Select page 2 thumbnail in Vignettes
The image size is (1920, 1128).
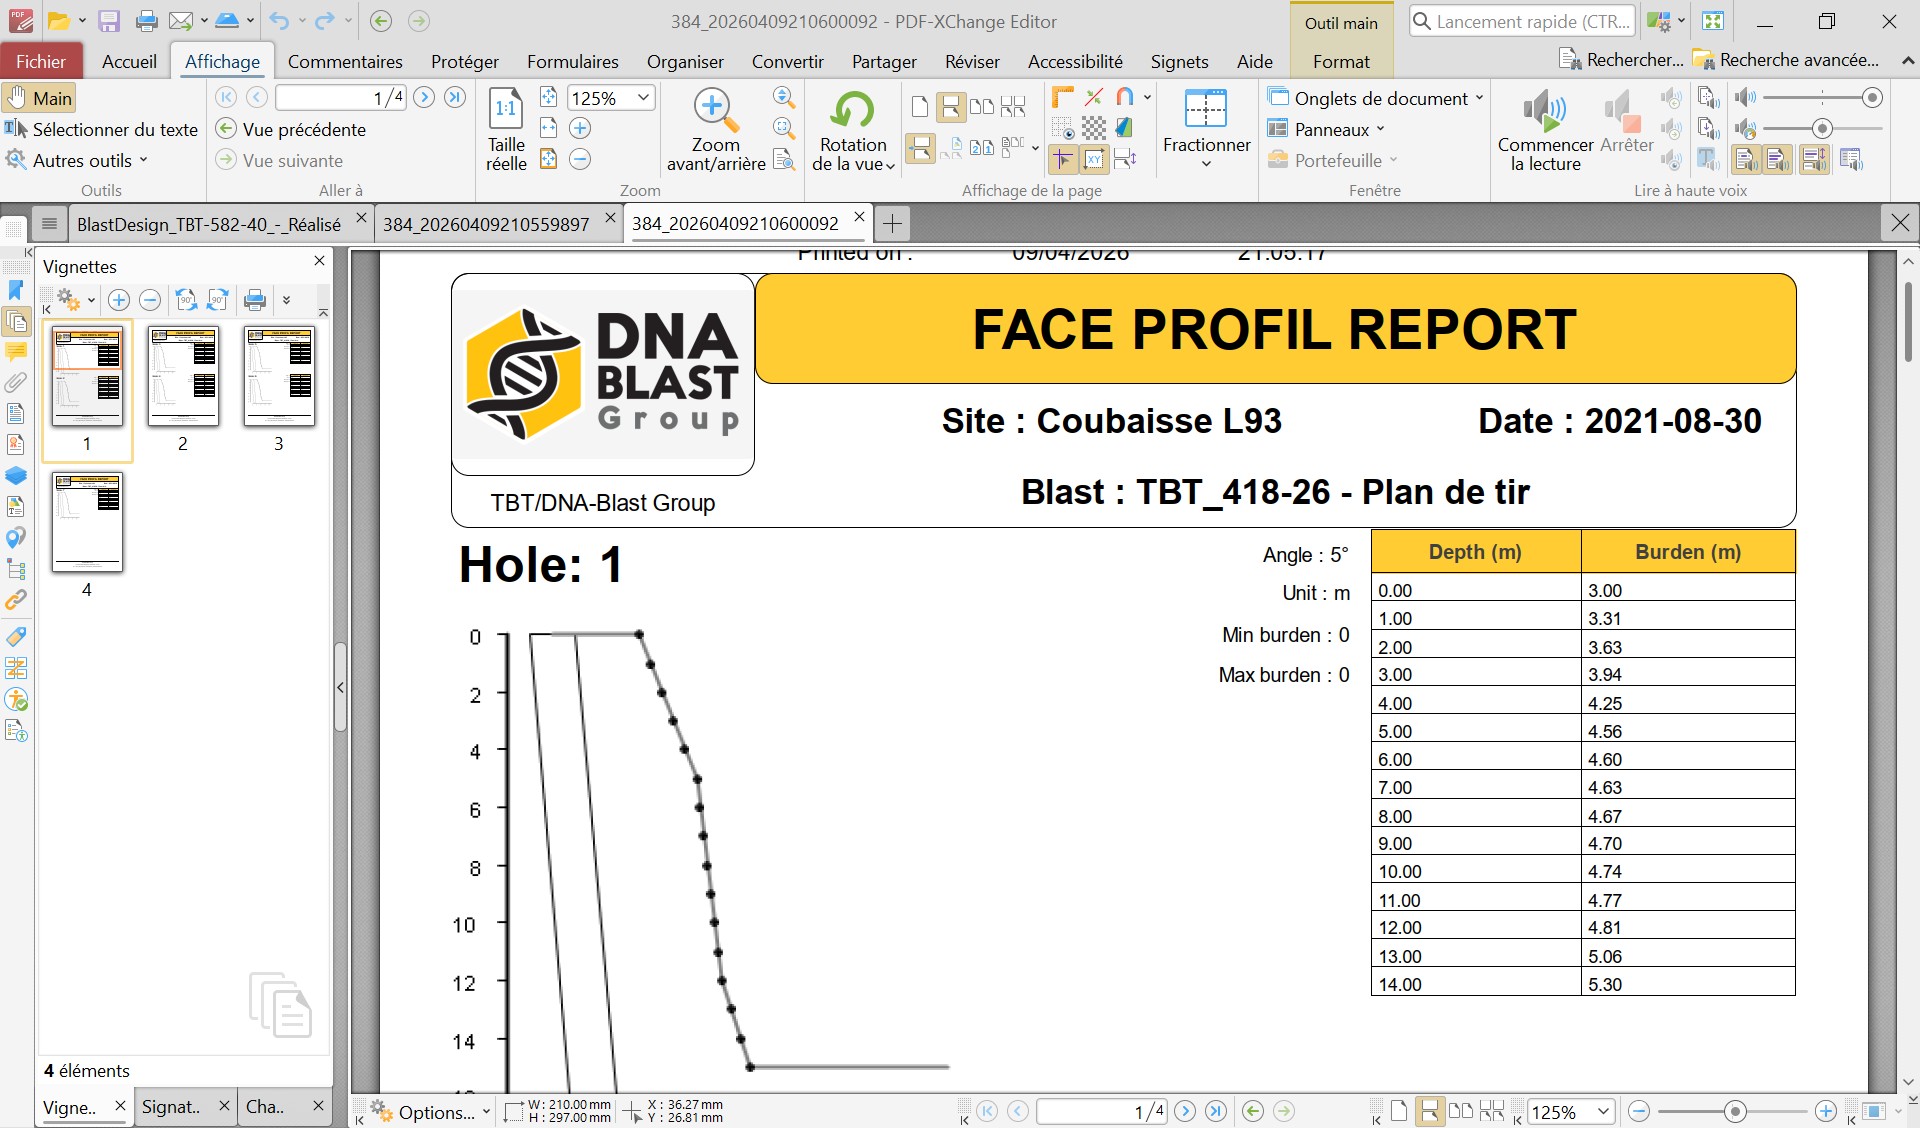click(183, 377)
